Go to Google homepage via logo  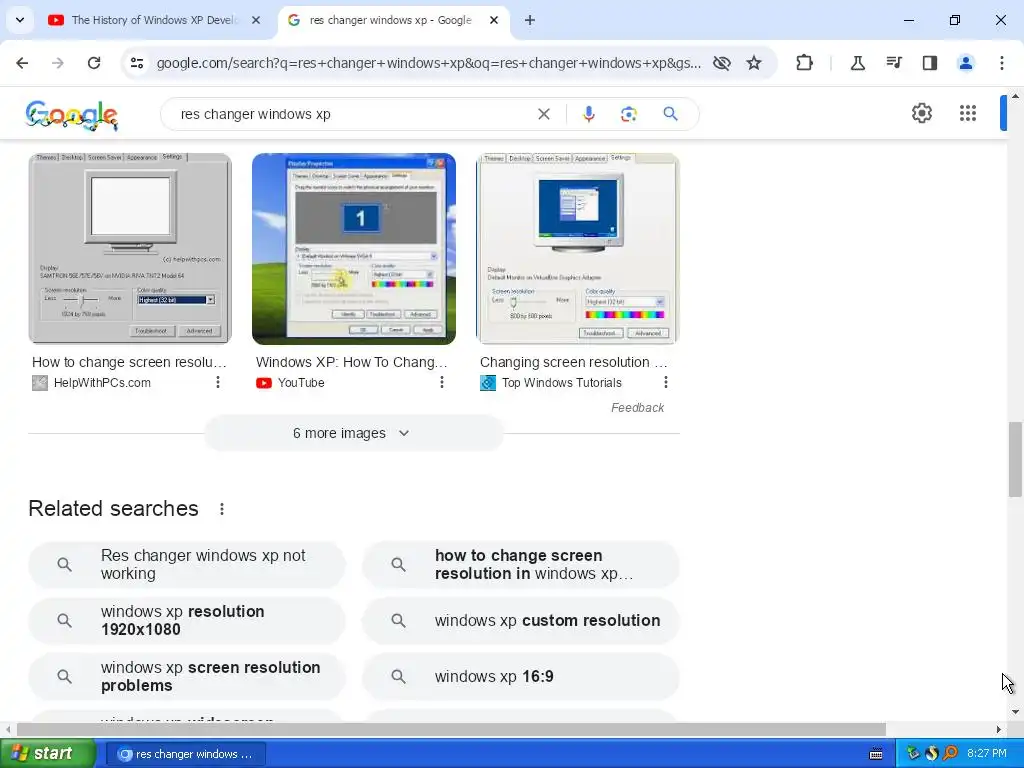tap(72, 115)
